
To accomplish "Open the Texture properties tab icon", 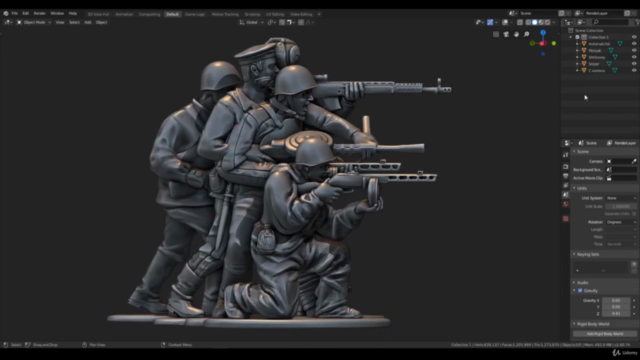I will pyautogui.click(x=565, y=219).
